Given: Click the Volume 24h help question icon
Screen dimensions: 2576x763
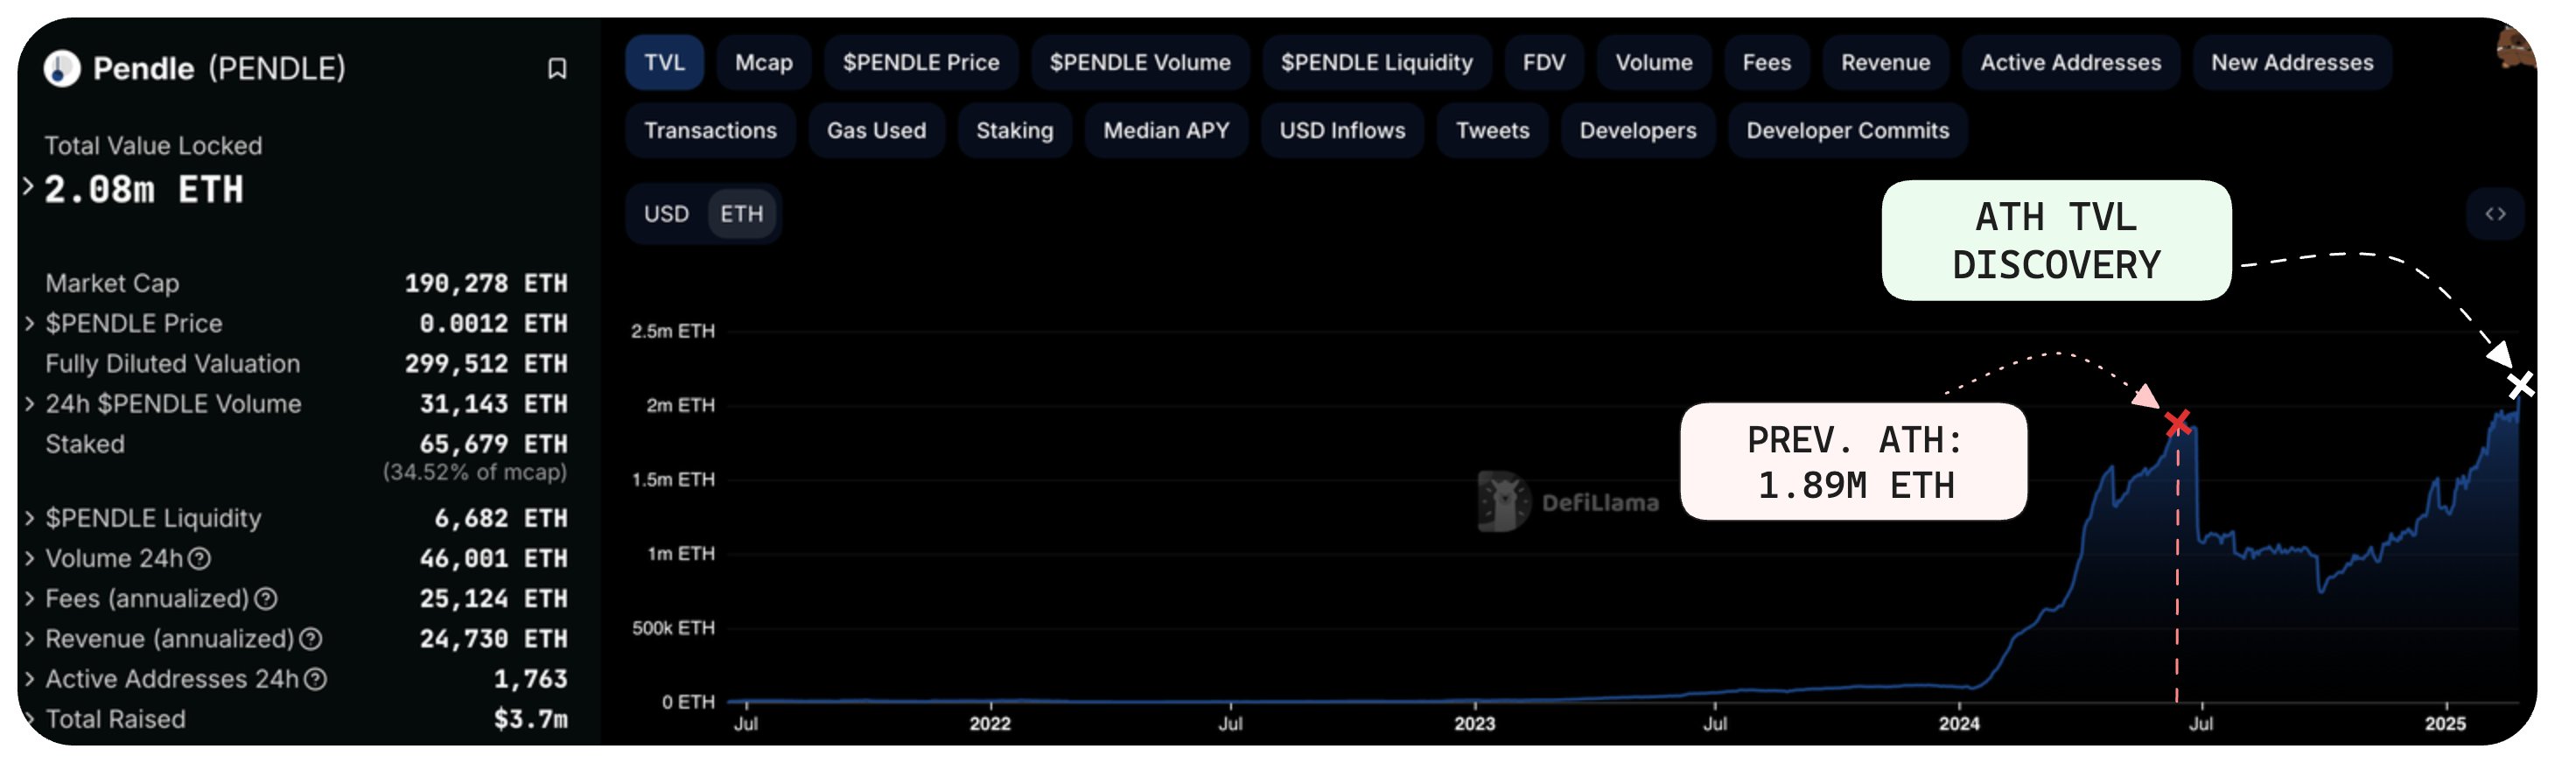Looking at the screenshot, I should (x=199, y=559).
